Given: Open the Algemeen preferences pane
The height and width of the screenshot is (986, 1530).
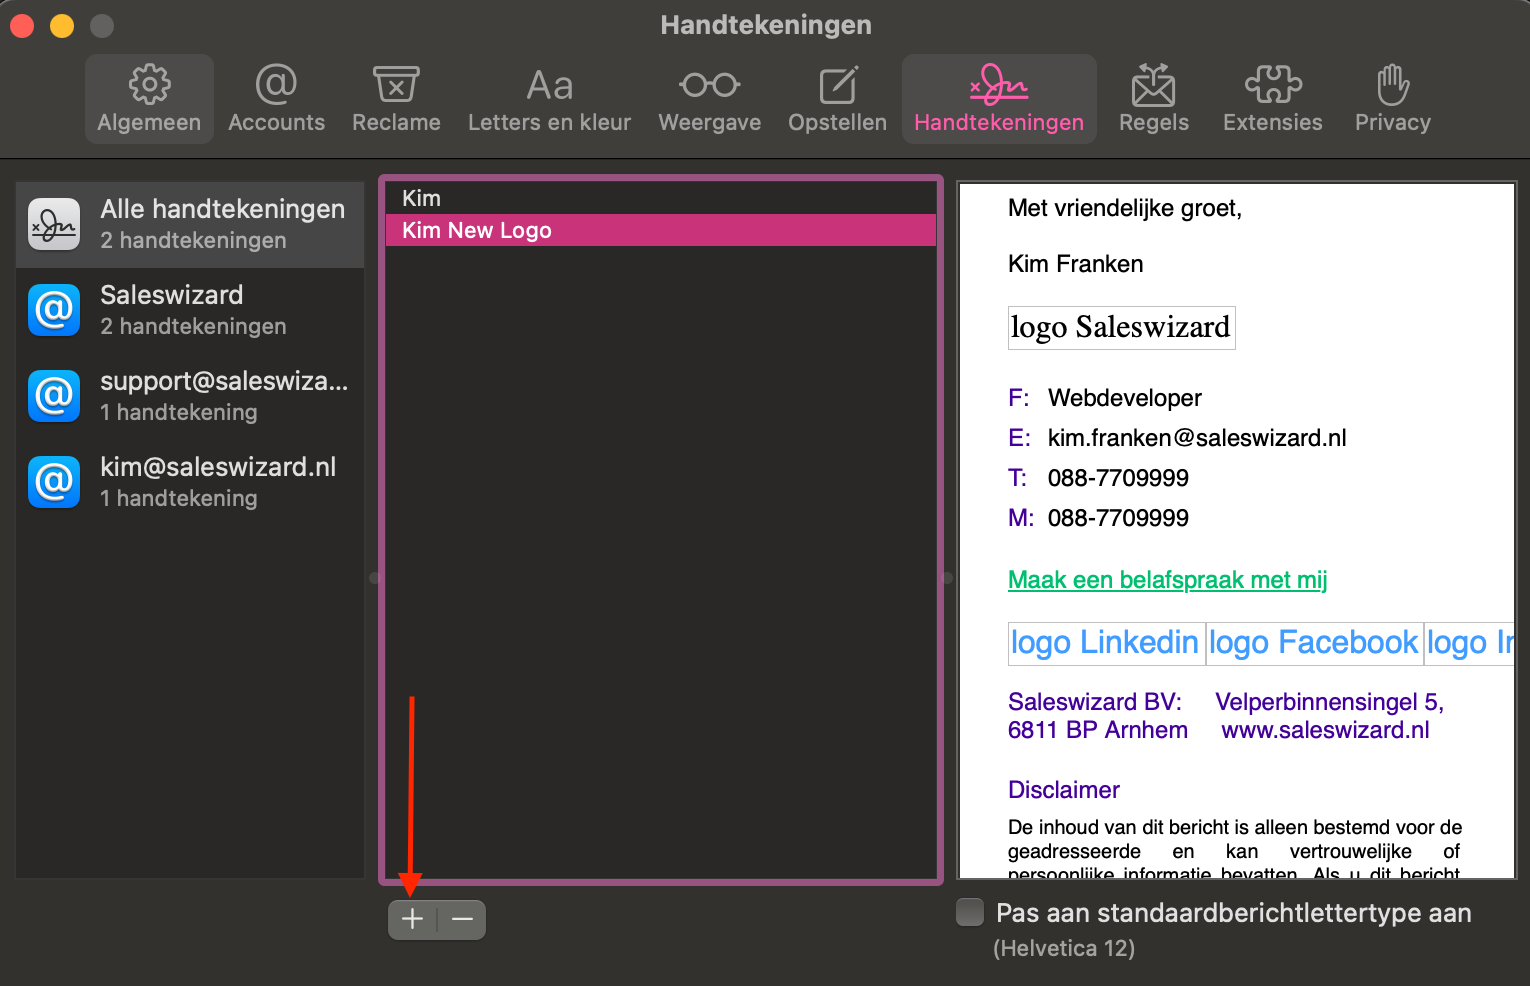Looking at the screenshot, I should tap(149, 99).
